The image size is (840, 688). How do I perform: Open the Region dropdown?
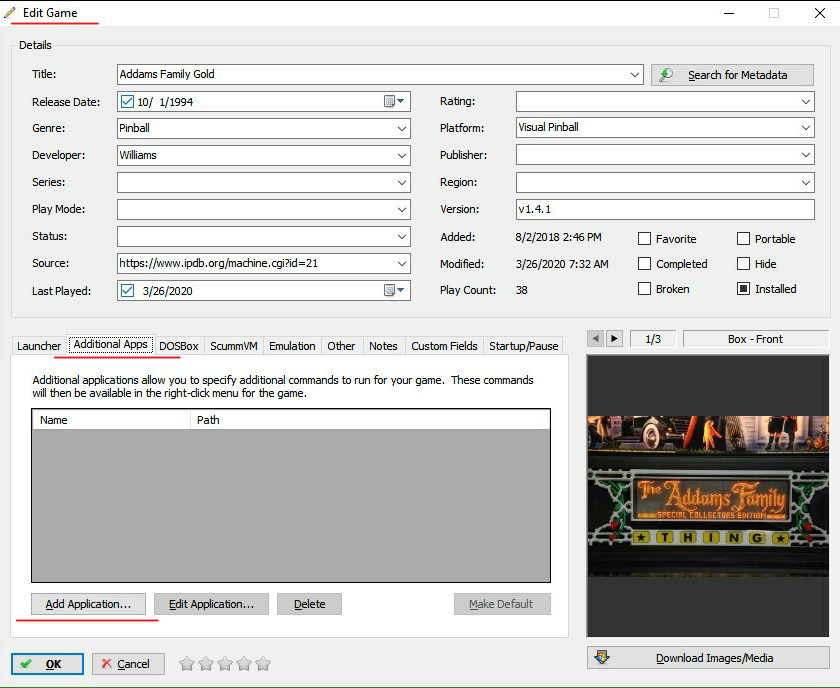806,183
